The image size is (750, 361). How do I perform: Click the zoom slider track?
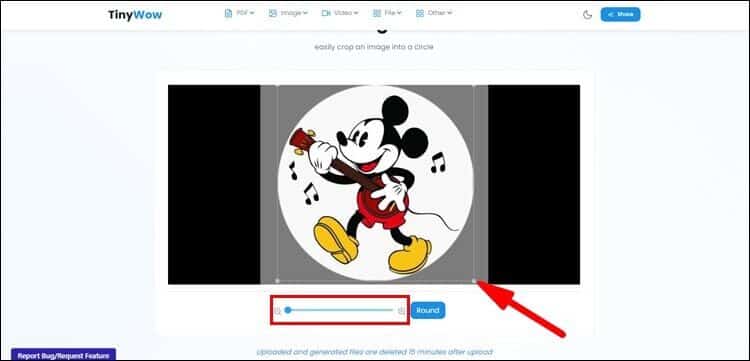coord(340,310)
